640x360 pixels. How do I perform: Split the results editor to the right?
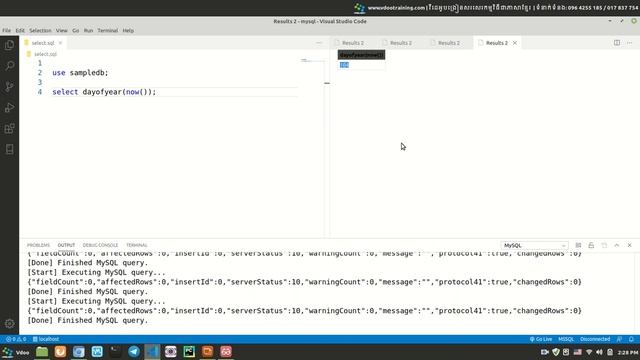tap(617, 43)
